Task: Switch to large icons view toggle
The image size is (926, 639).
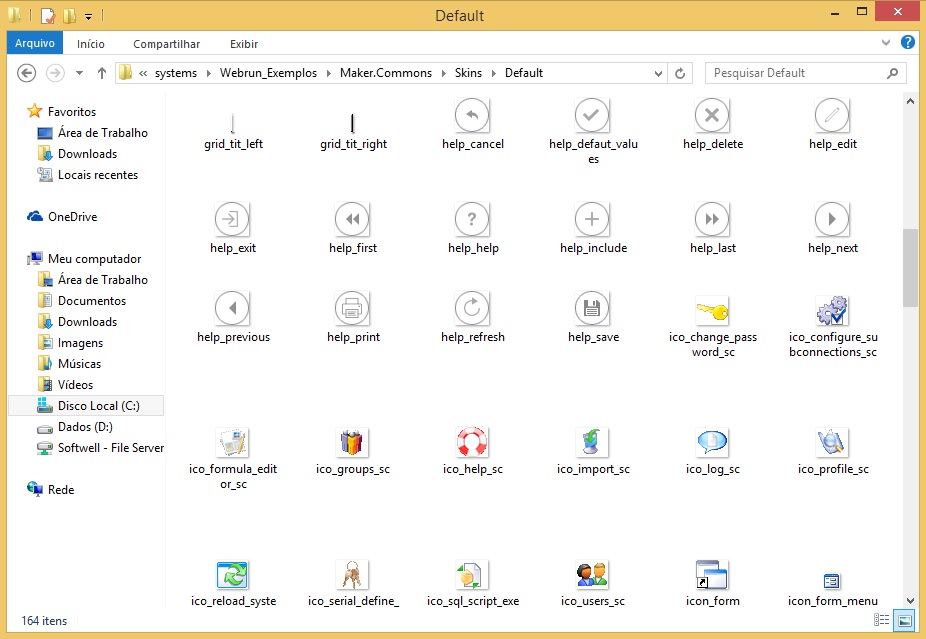Action: [905, 621]
